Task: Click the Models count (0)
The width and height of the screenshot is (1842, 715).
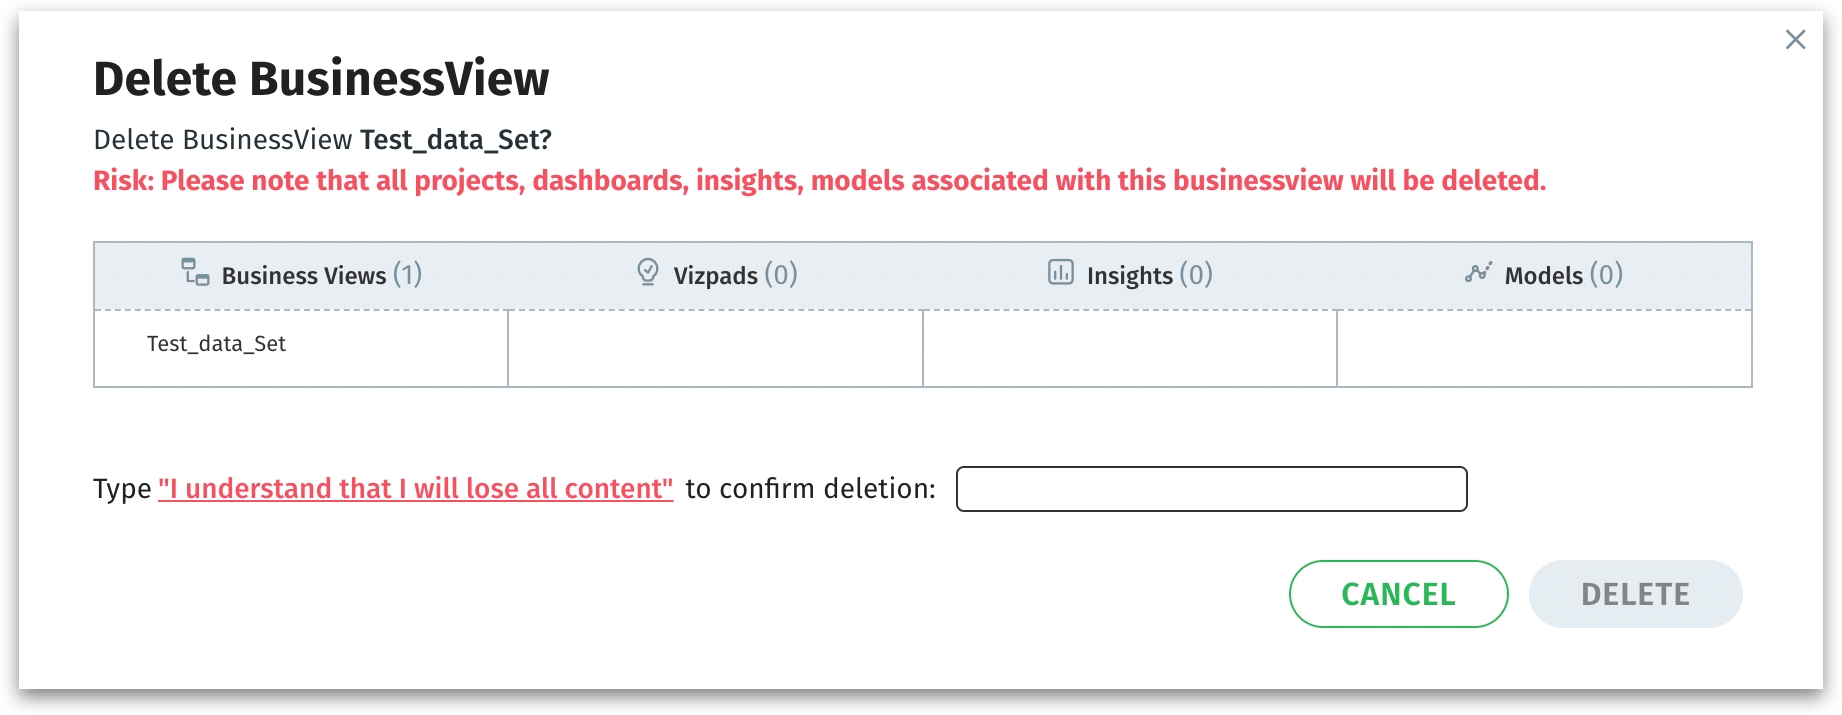Action: [1606, 275]
